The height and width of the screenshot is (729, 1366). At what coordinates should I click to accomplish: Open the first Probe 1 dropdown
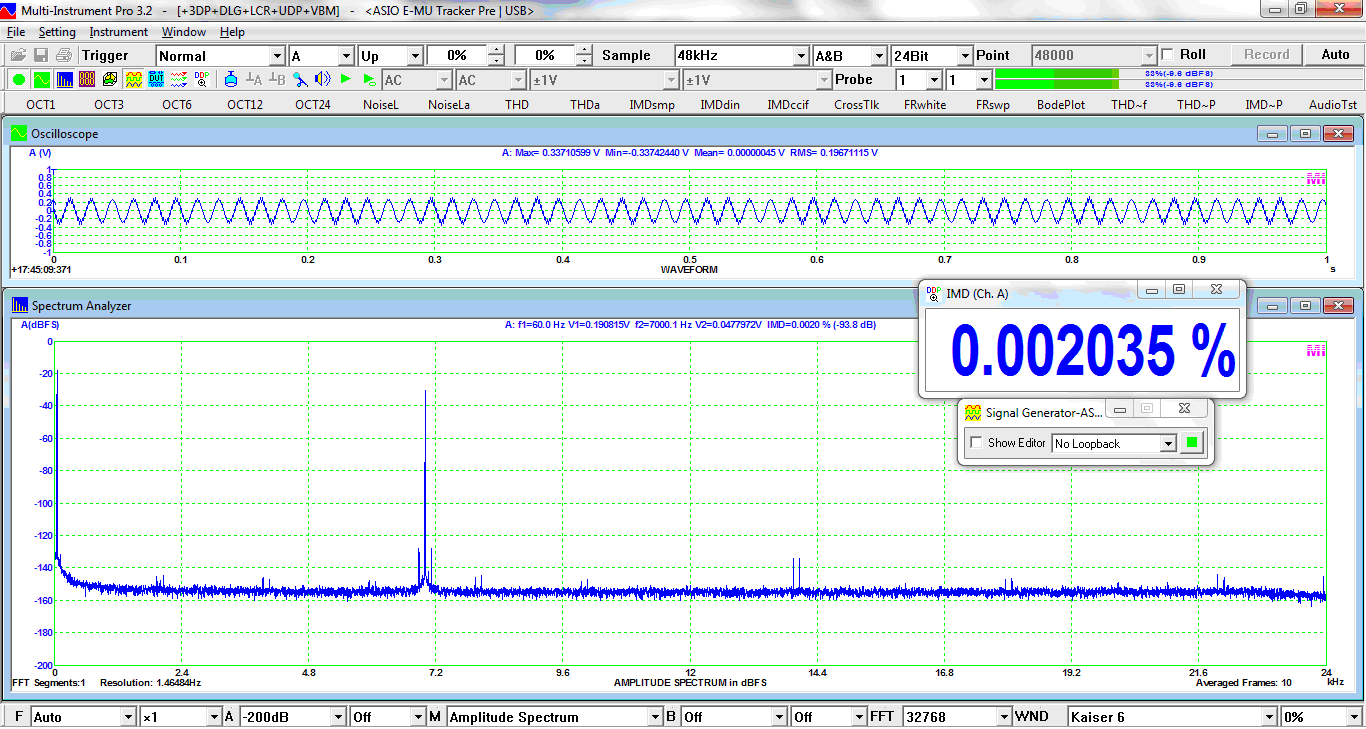click(x=919, y=80)
